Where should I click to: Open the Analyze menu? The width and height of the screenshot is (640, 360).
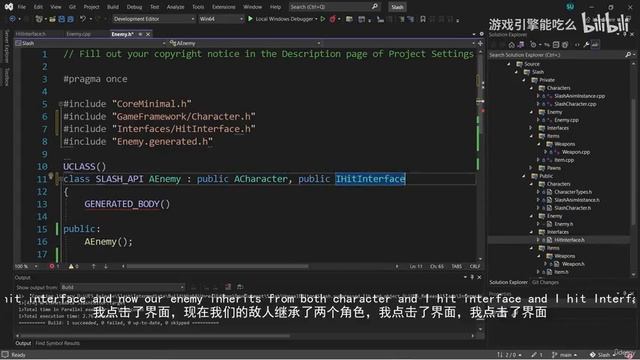pos(176,7)
